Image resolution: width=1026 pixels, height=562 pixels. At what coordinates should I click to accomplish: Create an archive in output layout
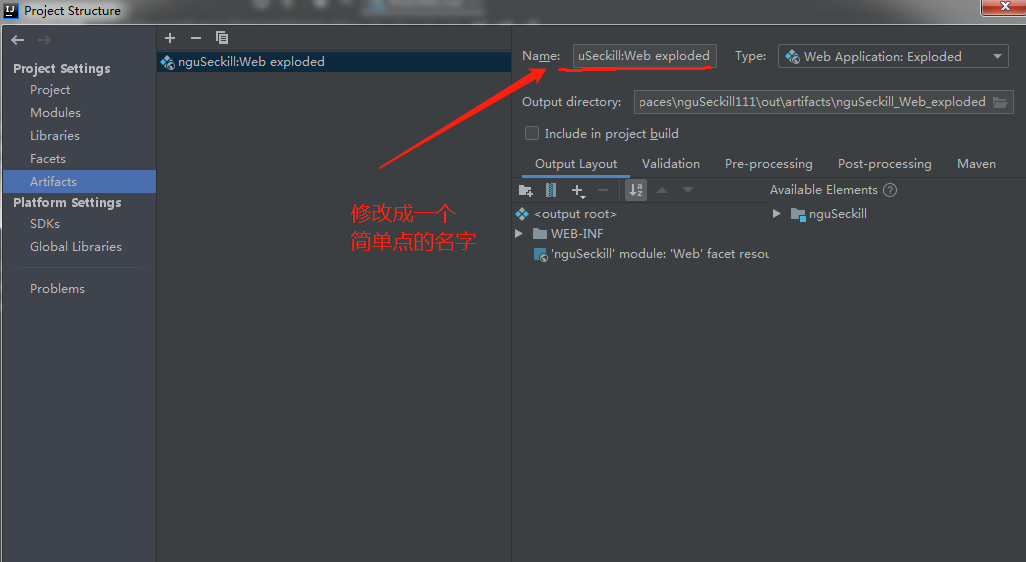551,190
